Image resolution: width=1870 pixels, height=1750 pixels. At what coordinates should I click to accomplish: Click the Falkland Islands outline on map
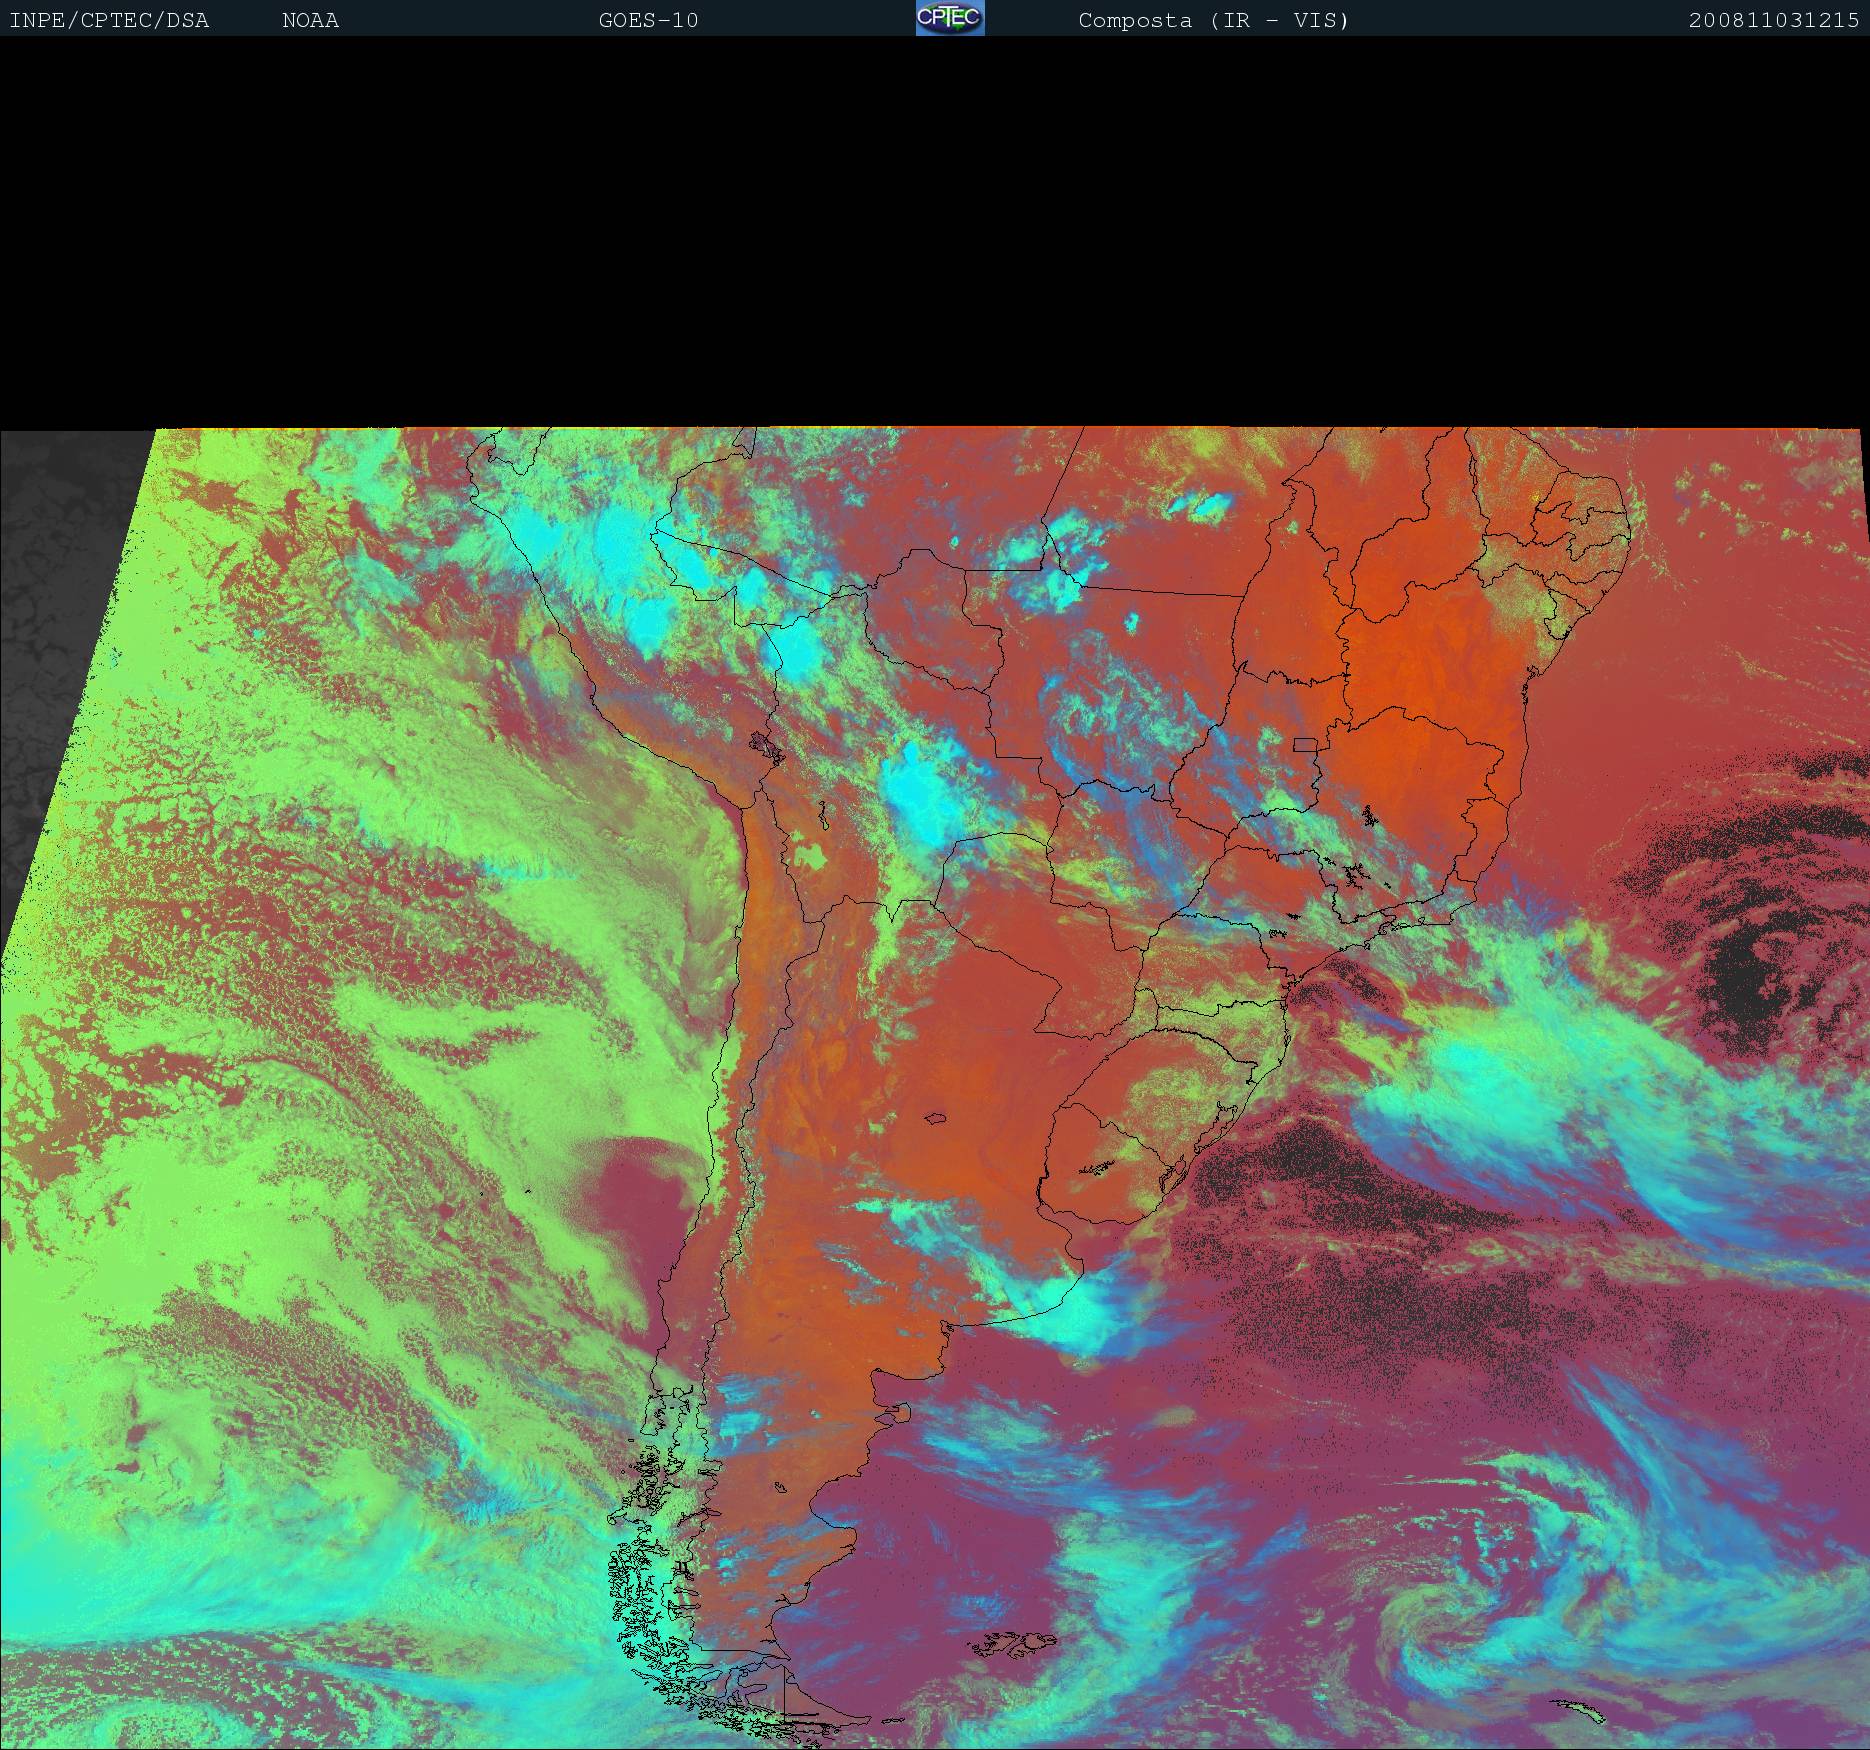pos(1012,1642)
